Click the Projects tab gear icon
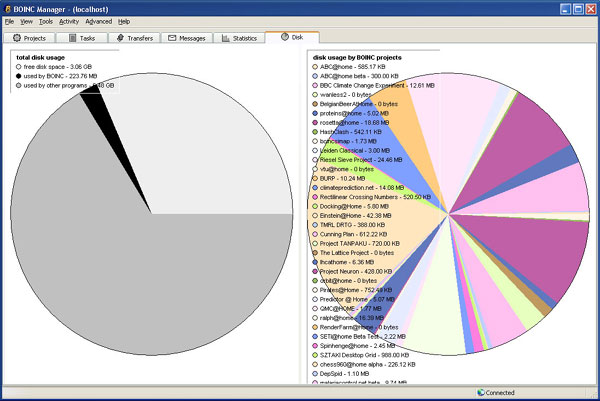 click(x=17, y=38)
